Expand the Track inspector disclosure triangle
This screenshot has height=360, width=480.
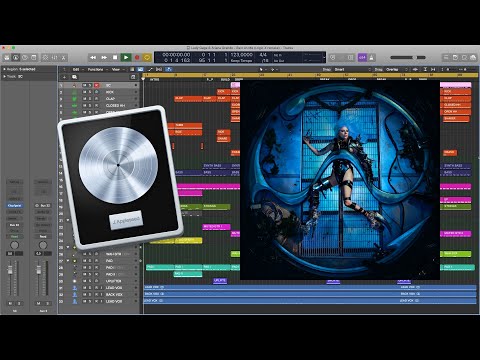tap(4, 76)
